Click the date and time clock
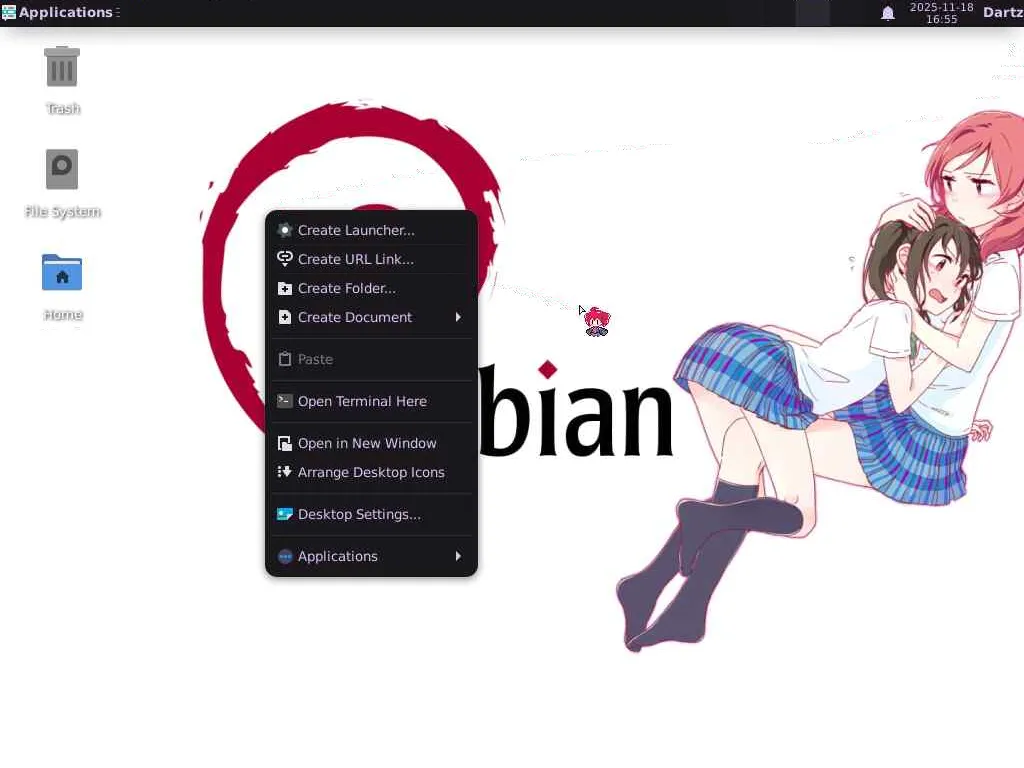1024x768 pixels. coord(941,13)
